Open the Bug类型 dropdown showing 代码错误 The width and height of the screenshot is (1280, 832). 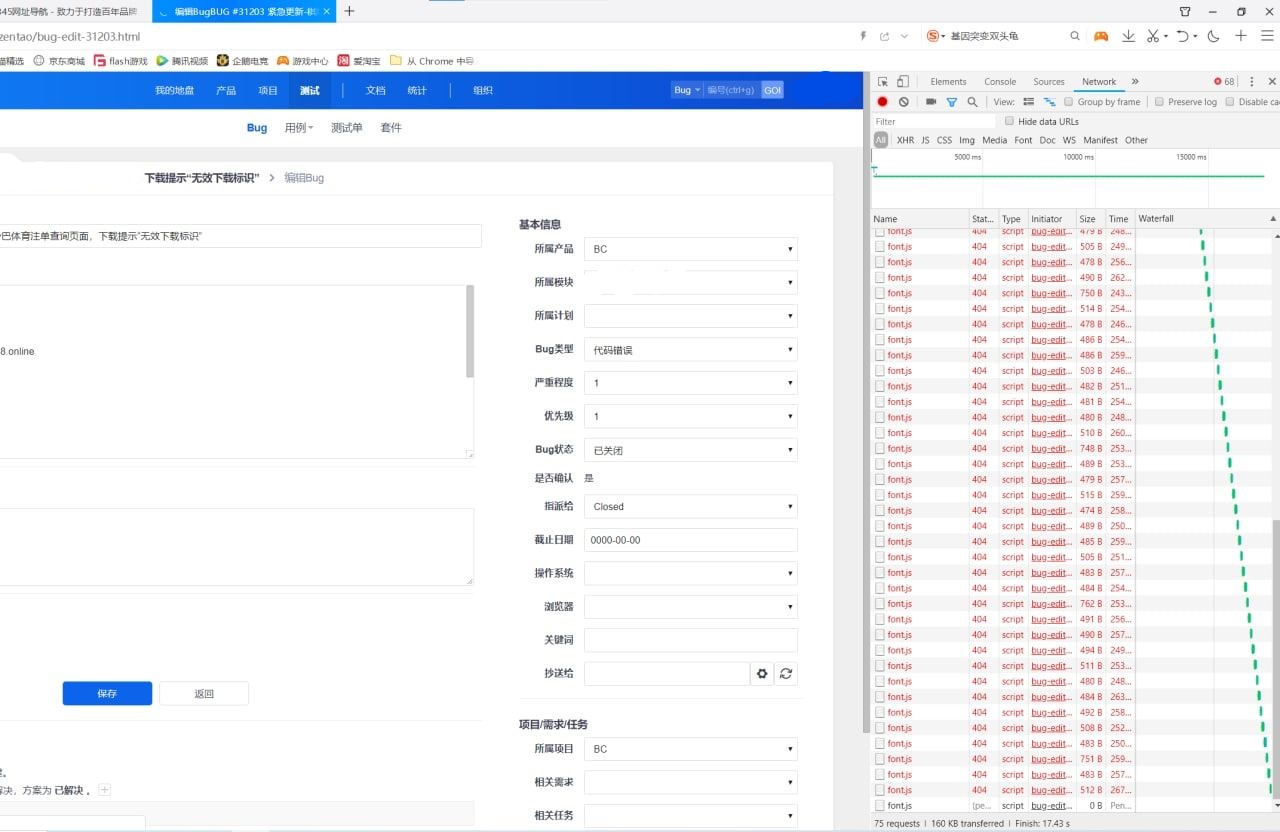click(691, 350)
